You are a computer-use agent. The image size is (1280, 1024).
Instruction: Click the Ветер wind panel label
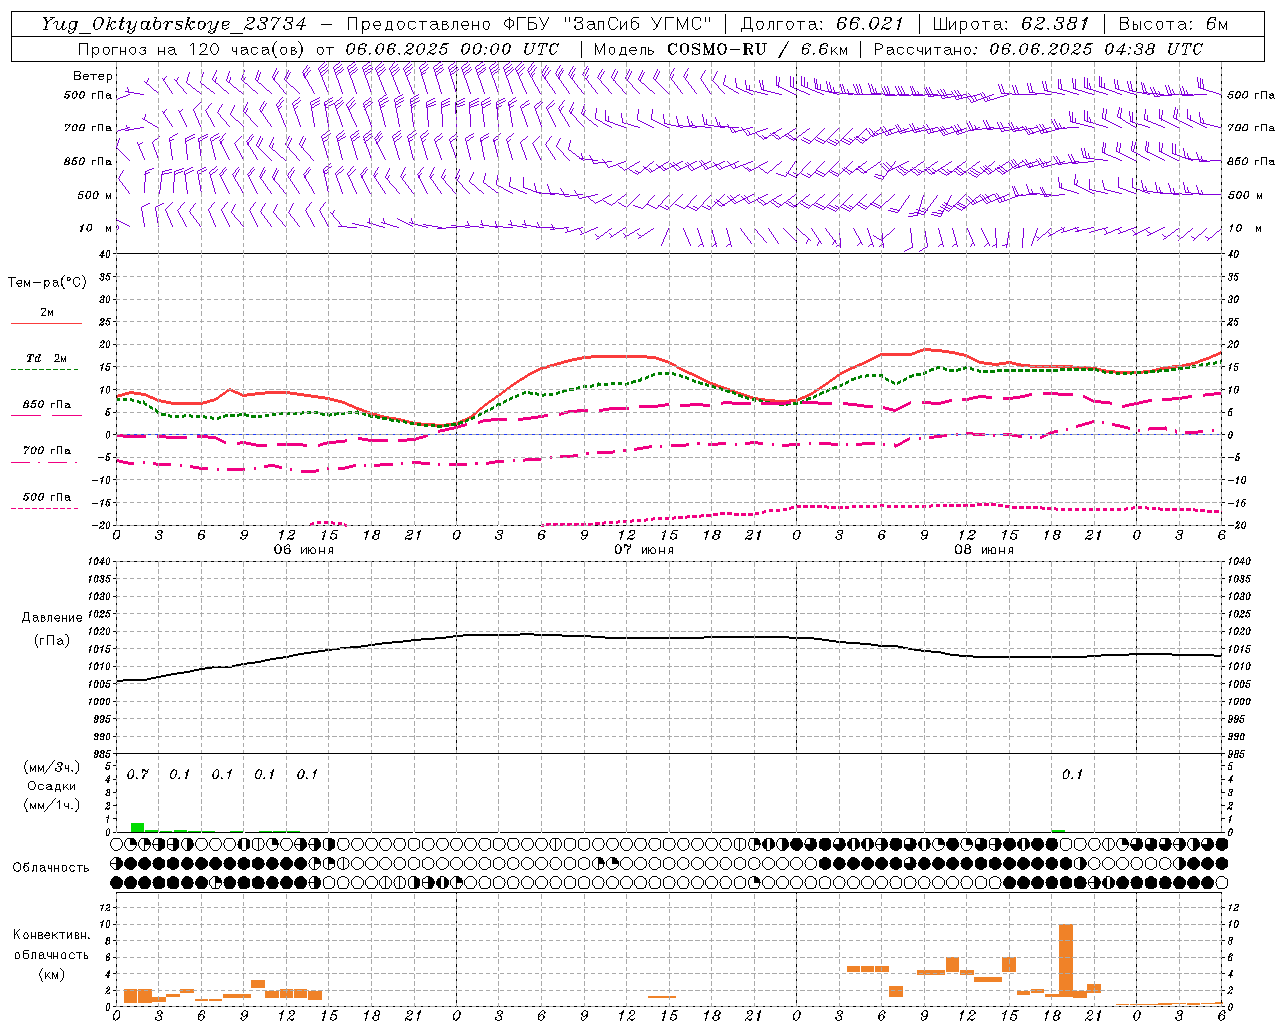point(93,76)
